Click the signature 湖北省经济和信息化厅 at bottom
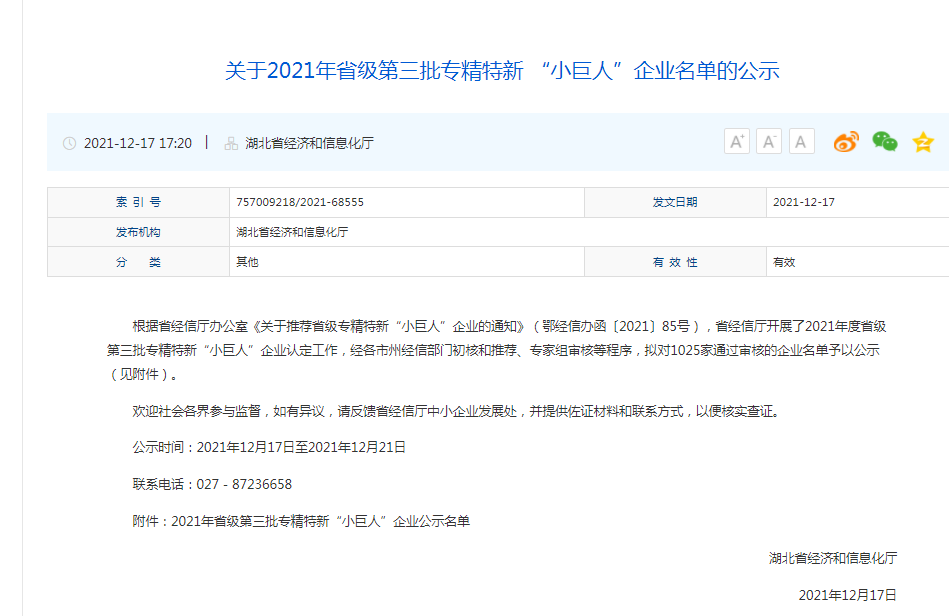The height and width of the screenshot is (616, 949). [x=832, y=558]
